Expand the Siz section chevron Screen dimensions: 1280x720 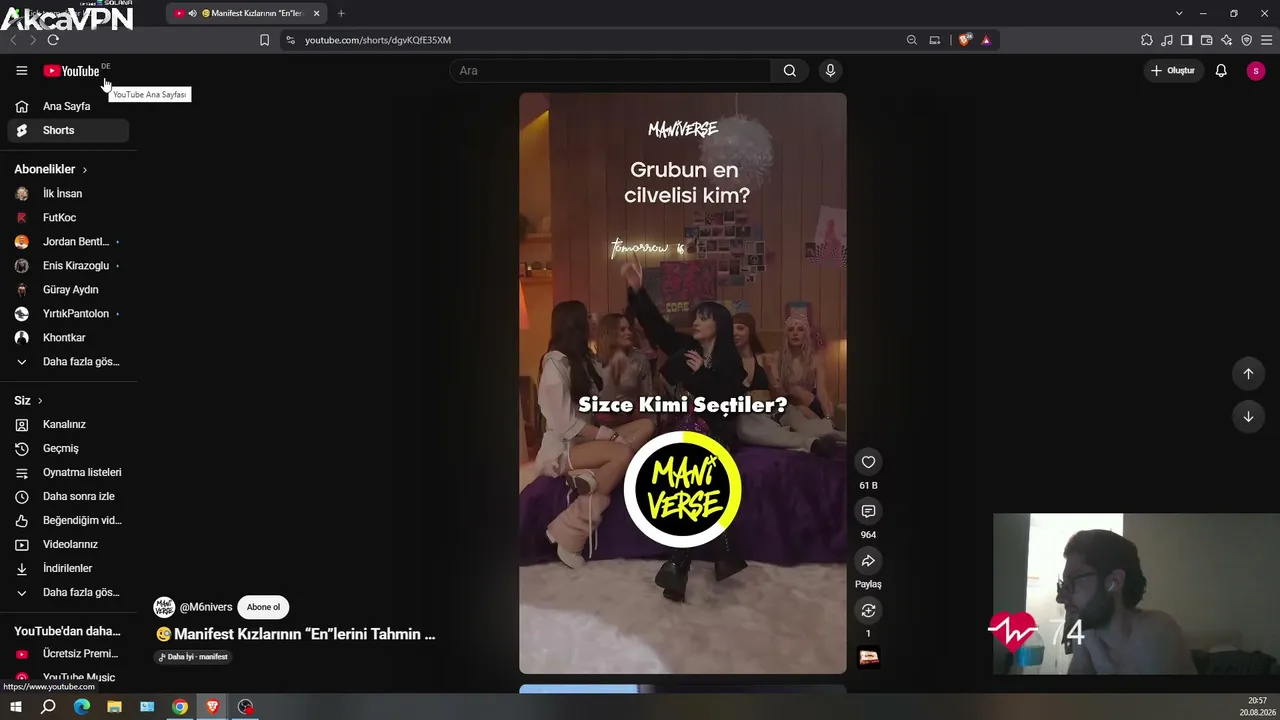40,401
